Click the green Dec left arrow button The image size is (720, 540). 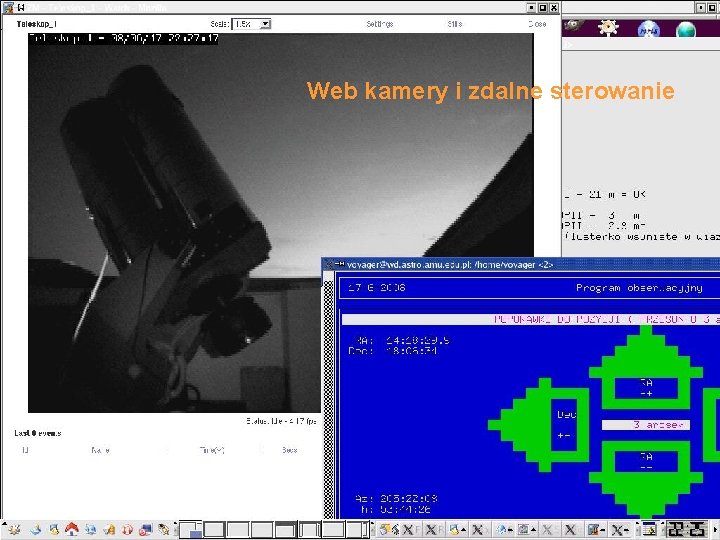pos(539,425)
